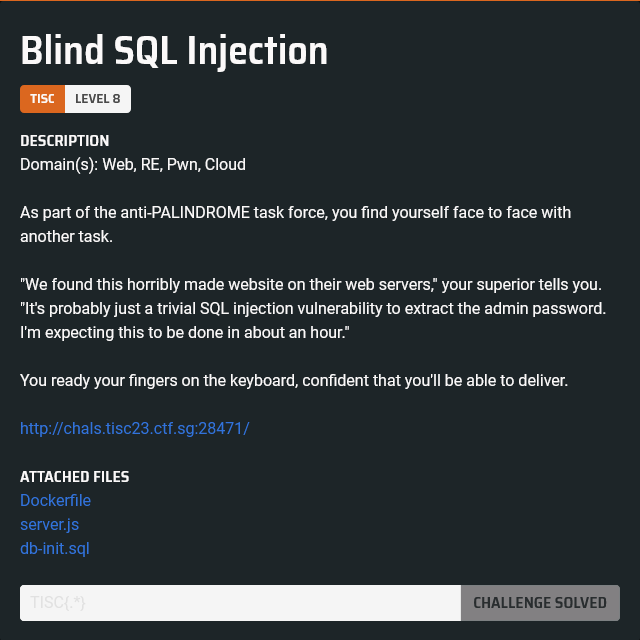The height and width of the screenshot is (640, 640).
Task: Click the orange TISC badge
Action: 42,99
